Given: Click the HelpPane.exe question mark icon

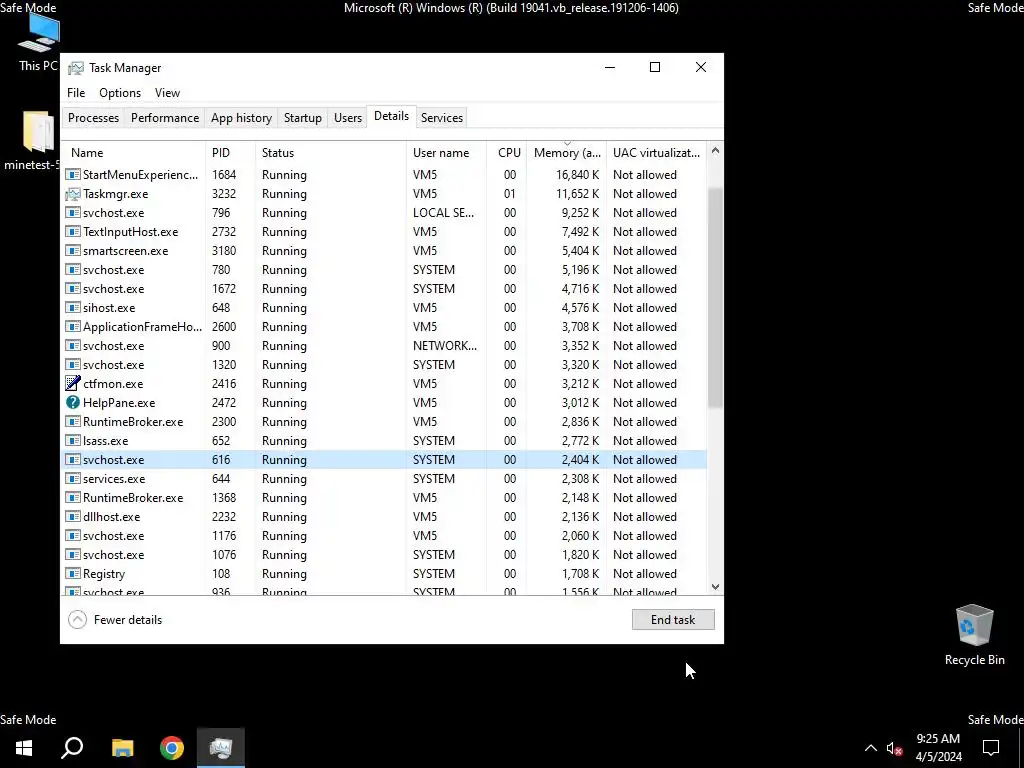Looking at the screenshot, I should (72, 403).
